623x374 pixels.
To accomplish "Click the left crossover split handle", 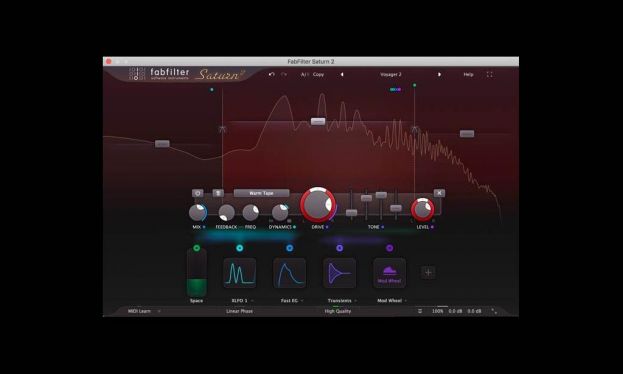I will (x=222, y=129).
